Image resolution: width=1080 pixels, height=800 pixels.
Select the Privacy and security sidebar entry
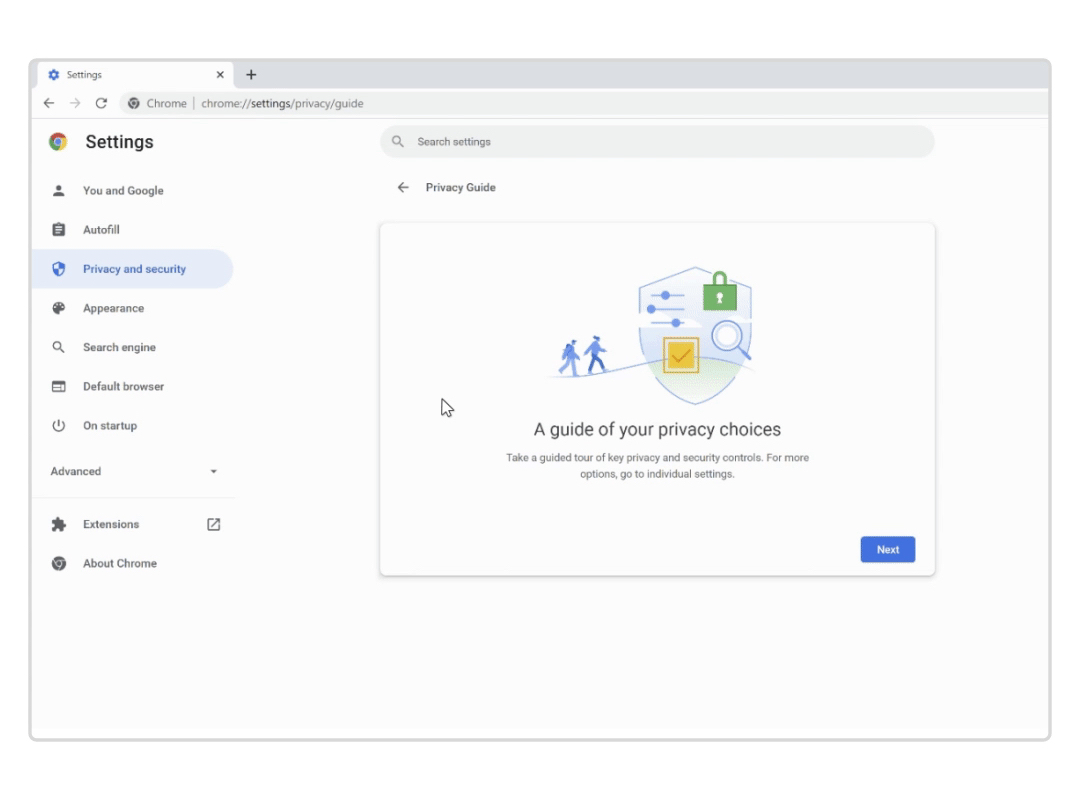pyautogui.click(x=135, y=268)
